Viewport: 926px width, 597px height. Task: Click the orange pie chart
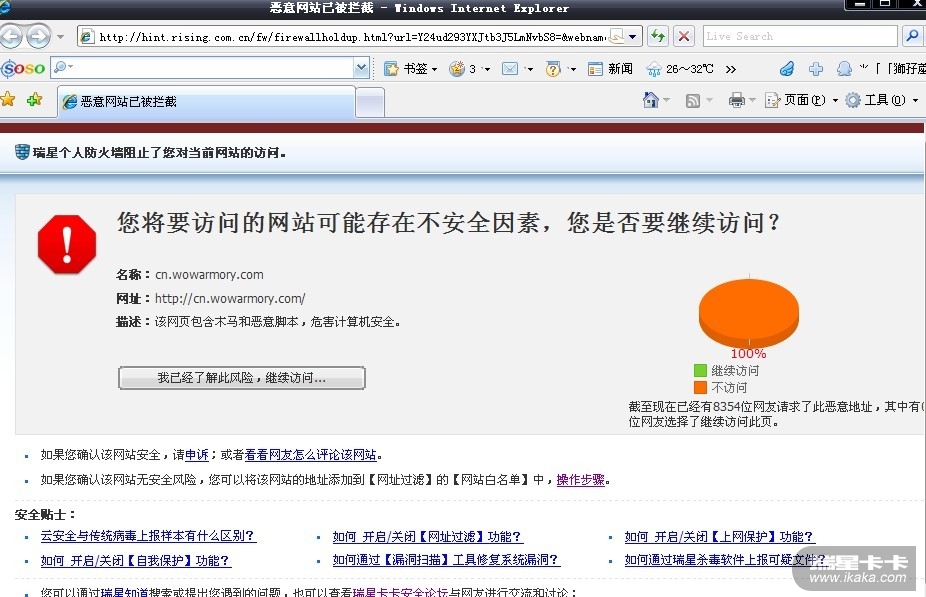click(749, 313)
